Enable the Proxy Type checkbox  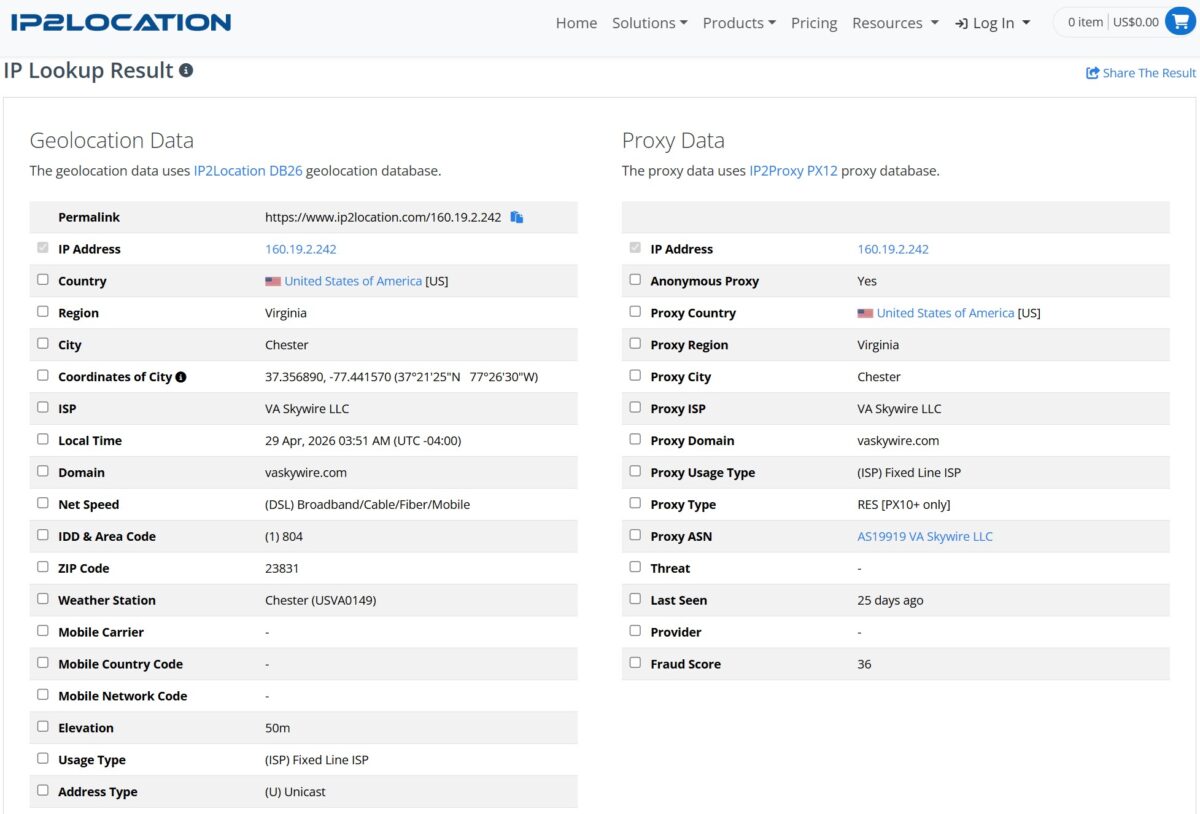point(635,503)
